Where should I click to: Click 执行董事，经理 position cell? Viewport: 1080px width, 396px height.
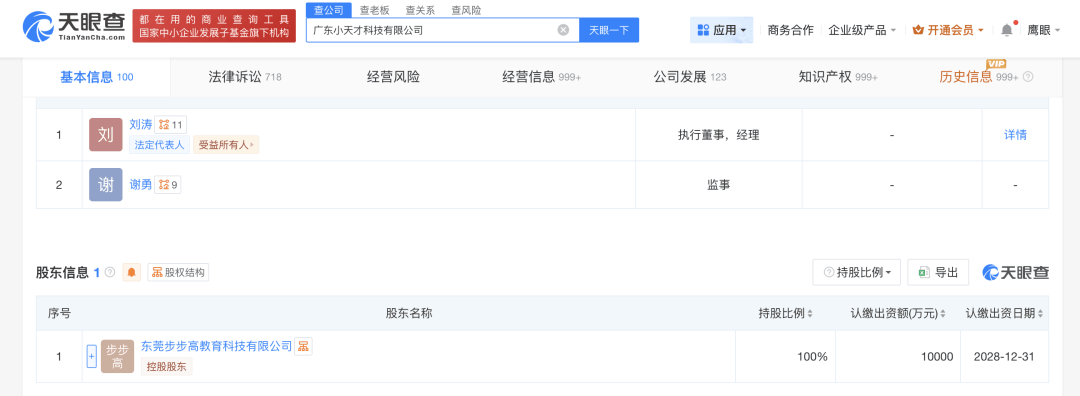coord(718,135)
